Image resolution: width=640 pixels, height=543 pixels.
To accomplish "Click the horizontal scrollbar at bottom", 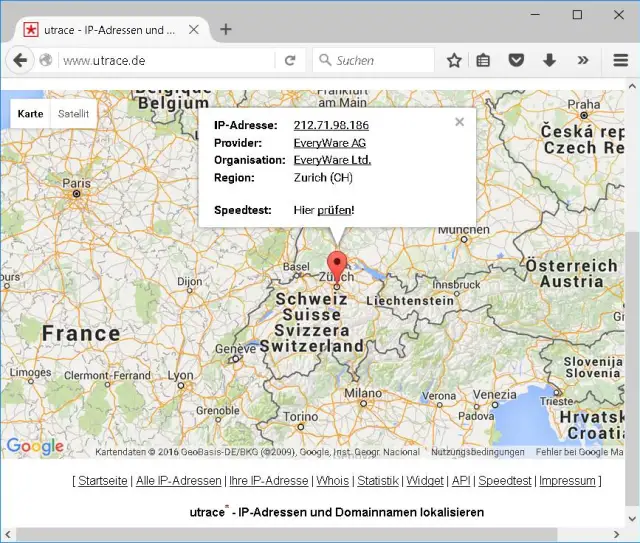I will click(300, 534).
